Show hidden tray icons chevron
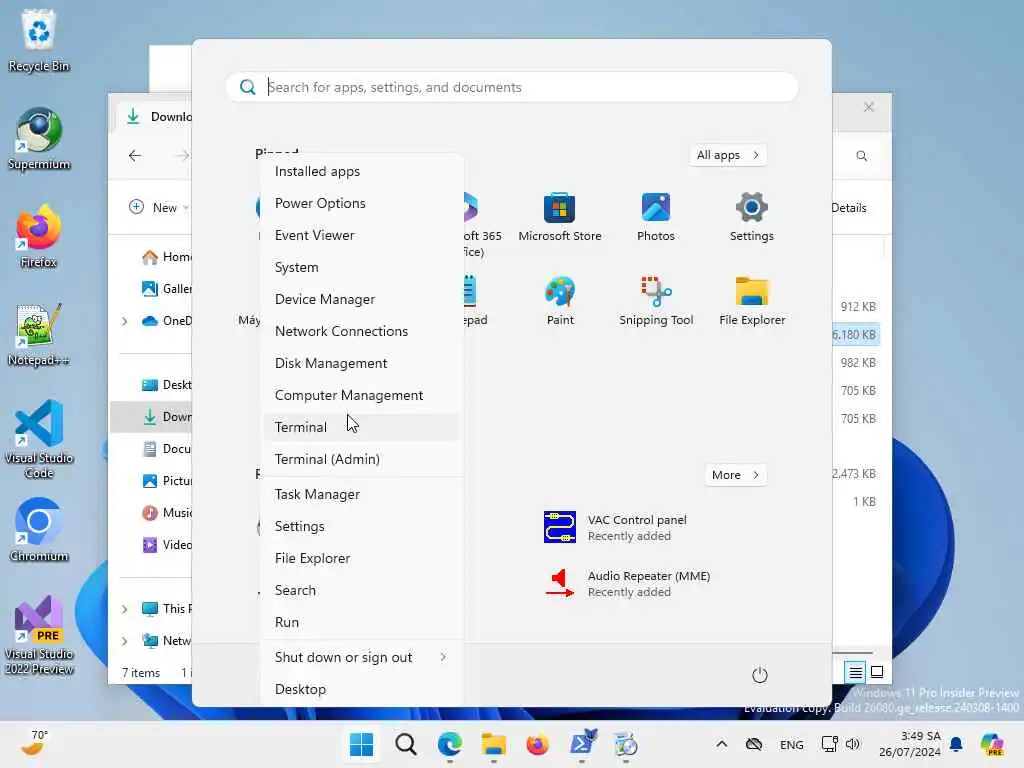Screen dimensions: 1024x768 coord(722,744)
